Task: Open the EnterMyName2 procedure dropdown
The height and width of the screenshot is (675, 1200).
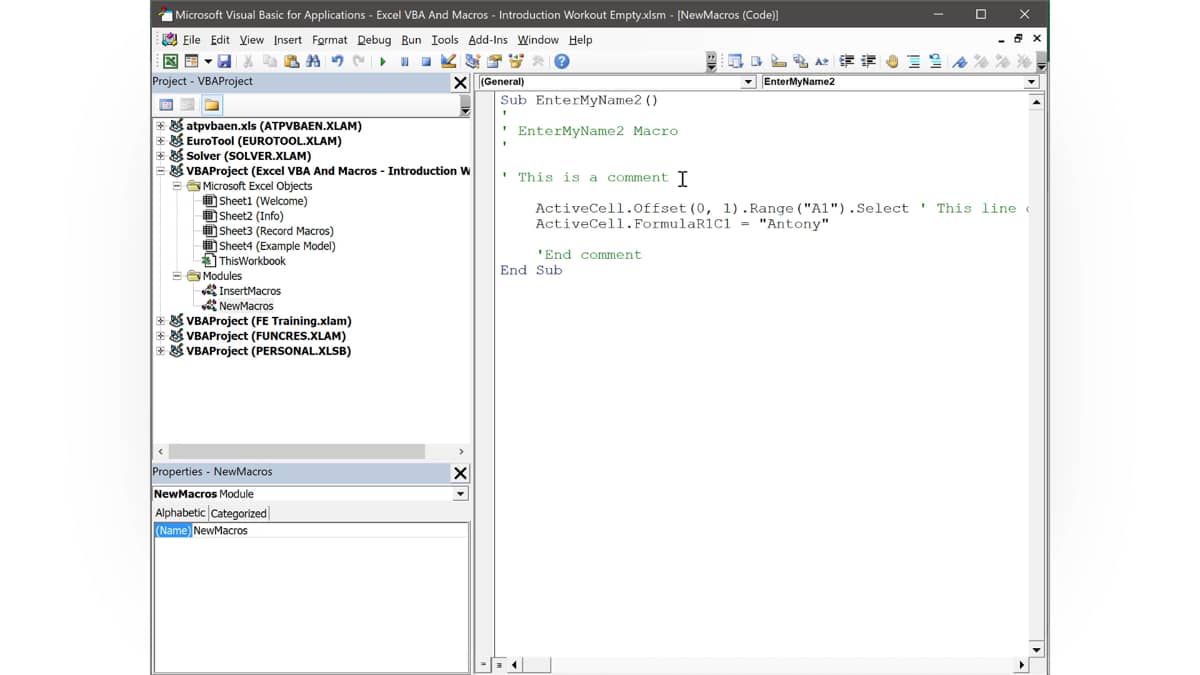Action: coord(1031,82)
